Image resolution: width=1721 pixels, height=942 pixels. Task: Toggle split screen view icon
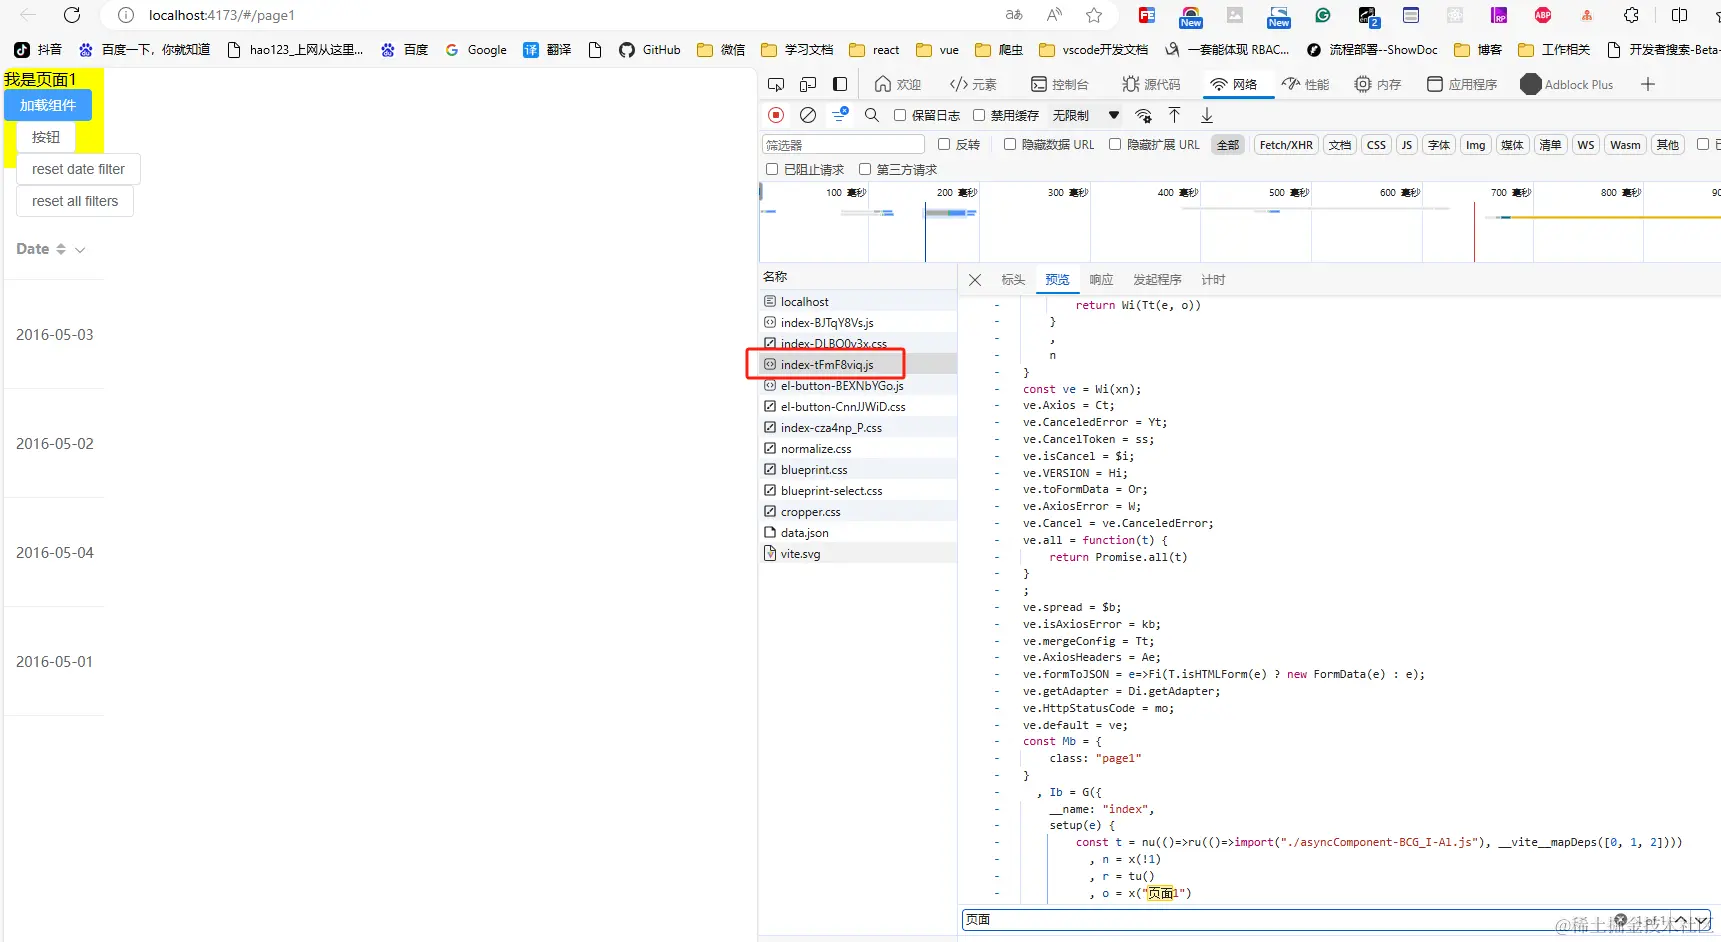click(1679, 15)
